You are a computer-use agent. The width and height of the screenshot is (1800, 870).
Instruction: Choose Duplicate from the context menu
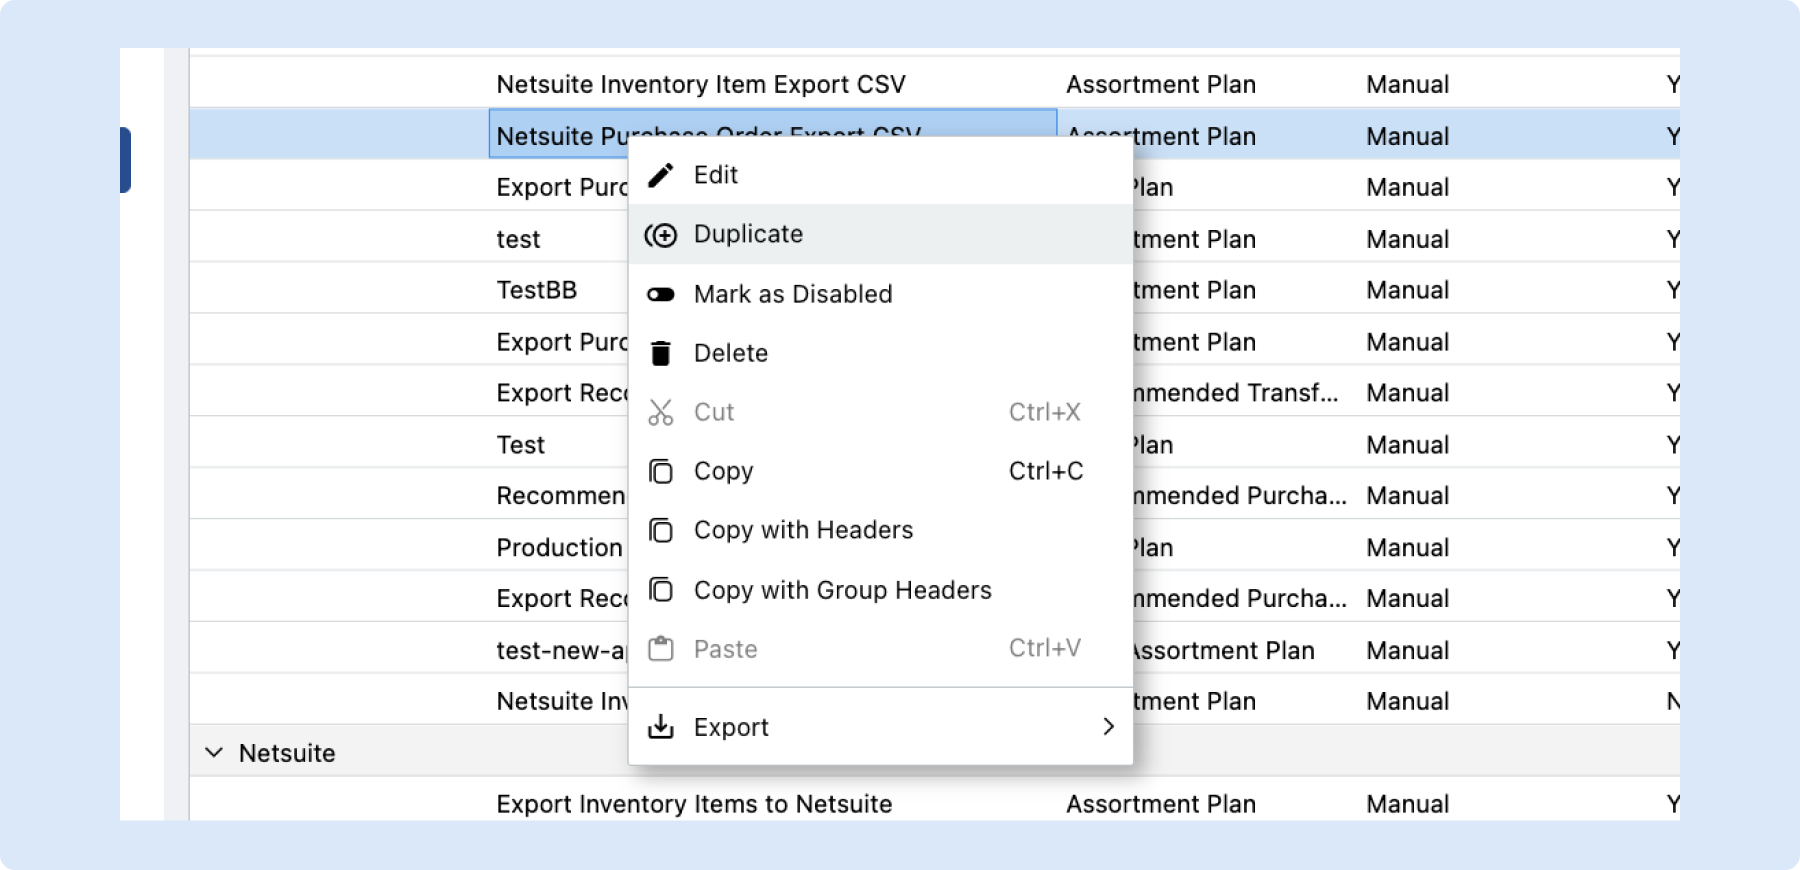[x=748, y=234]
